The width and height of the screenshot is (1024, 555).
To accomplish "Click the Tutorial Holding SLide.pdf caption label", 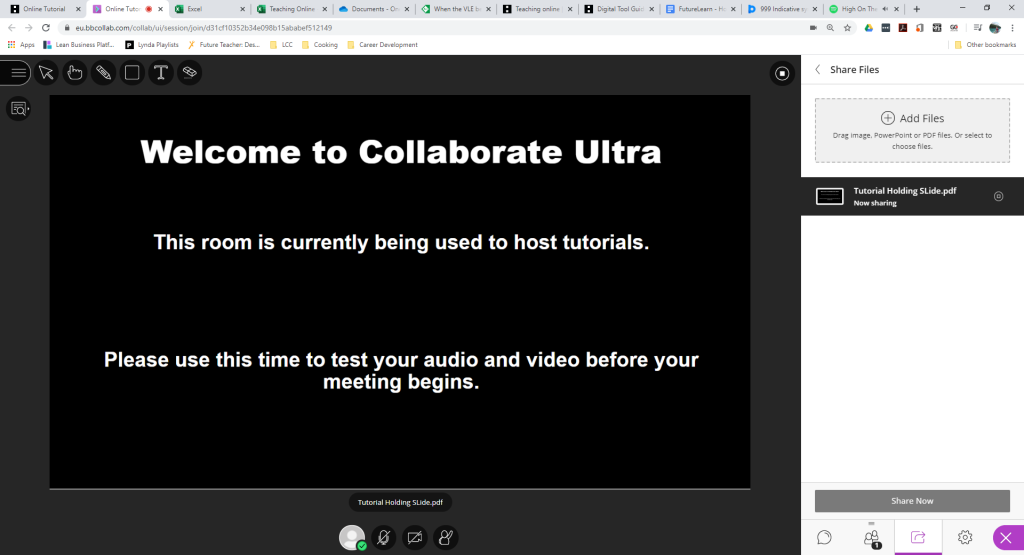I will pos(400,502).
